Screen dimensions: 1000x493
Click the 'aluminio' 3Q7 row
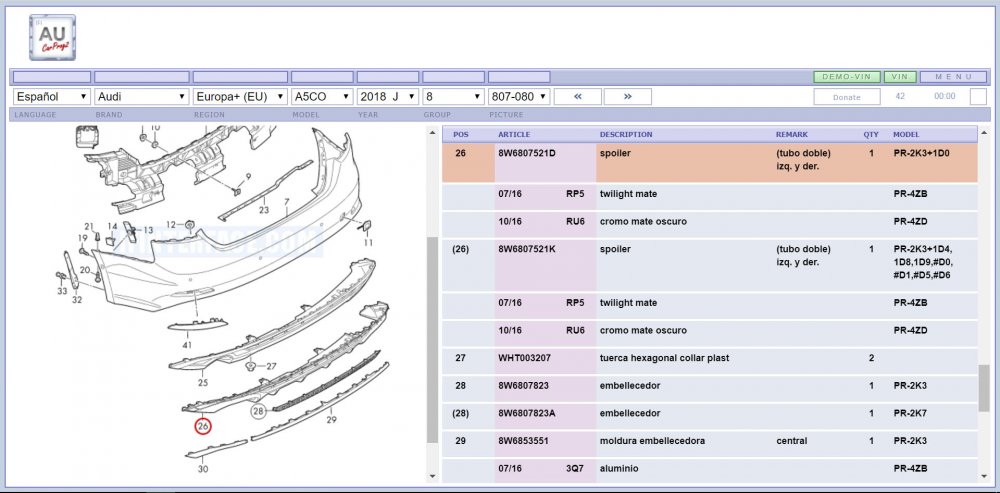pyautogui.click(x=710, y=469)
